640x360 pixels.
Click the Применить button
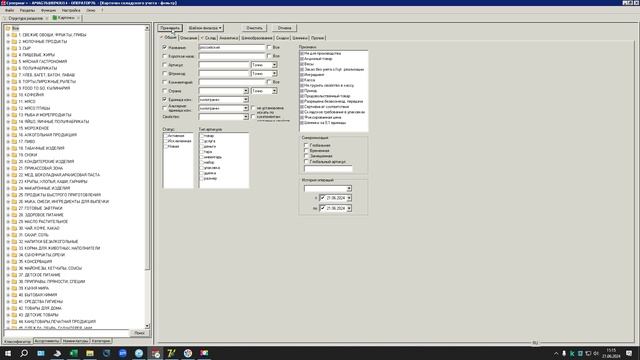(170, 28)
